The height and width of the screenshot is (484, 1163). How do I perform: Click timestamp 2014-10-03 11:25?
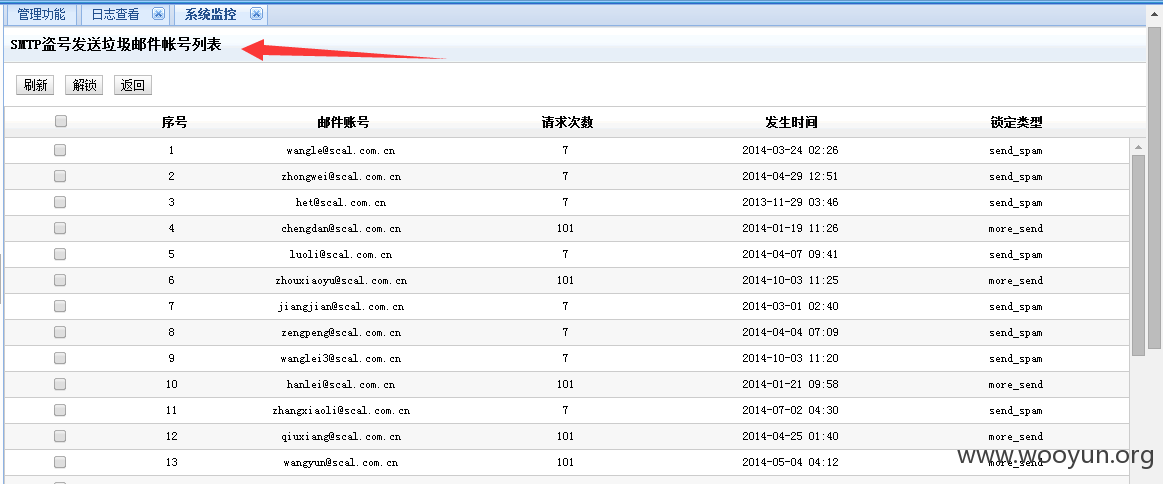click(790, 280)
